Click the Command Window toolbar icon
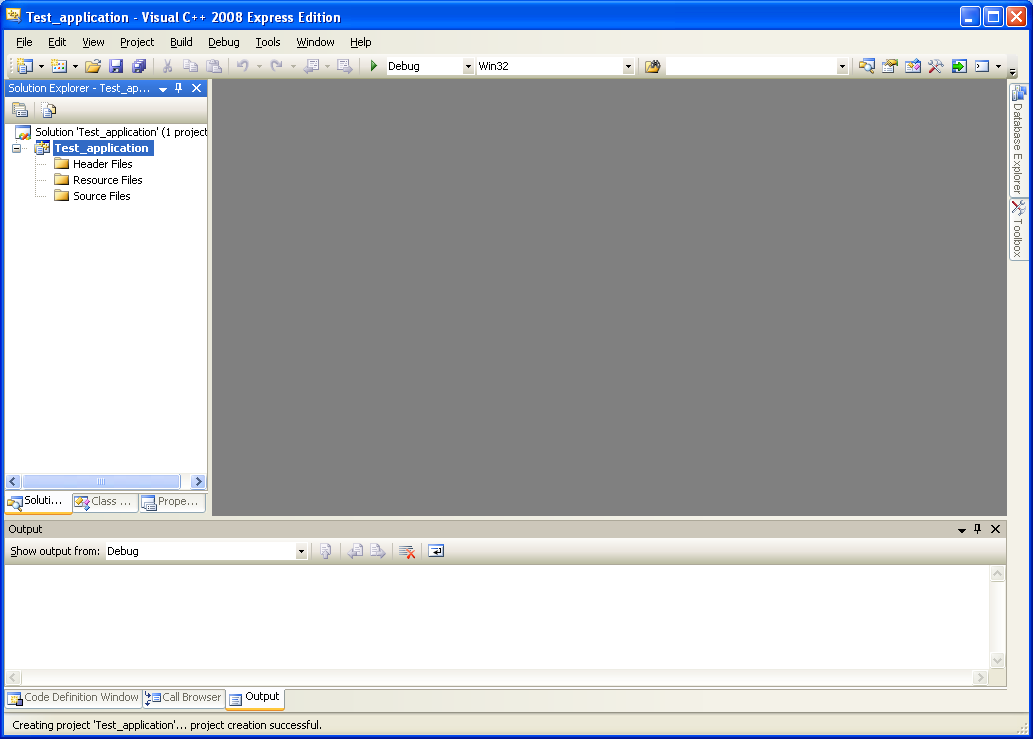Screen dimensions: 1033x739 pyautogui.click(x=982, y=66)
